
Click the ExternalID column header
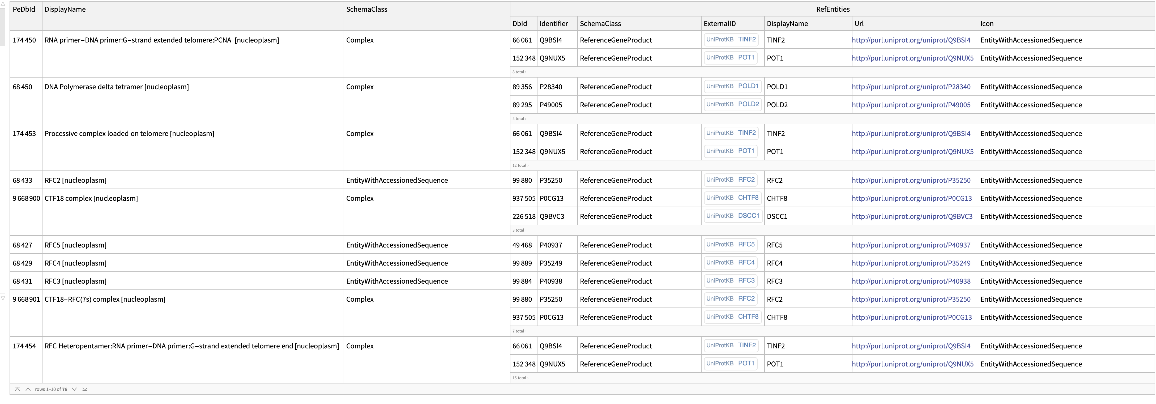[720, 21]
